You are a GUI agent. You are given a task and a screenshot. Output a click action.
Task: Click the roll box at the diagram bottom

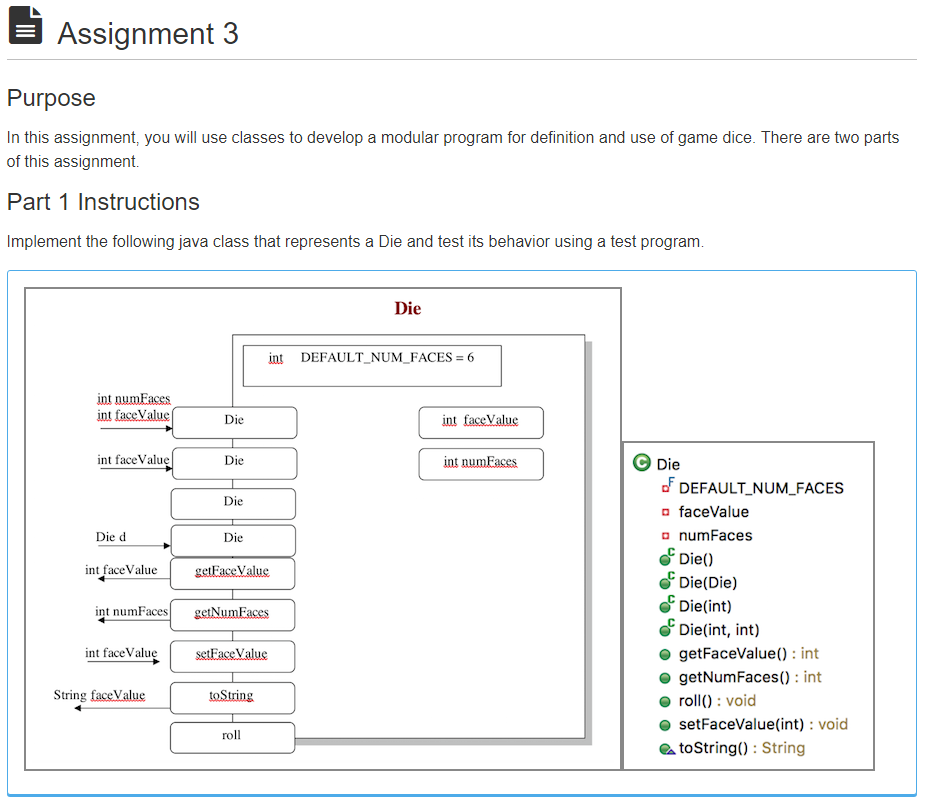(x=232, y=737)
